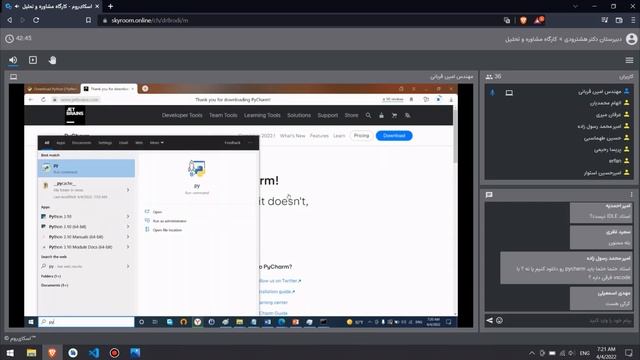Expand the web search py result chevron

(x=128, y=266)
